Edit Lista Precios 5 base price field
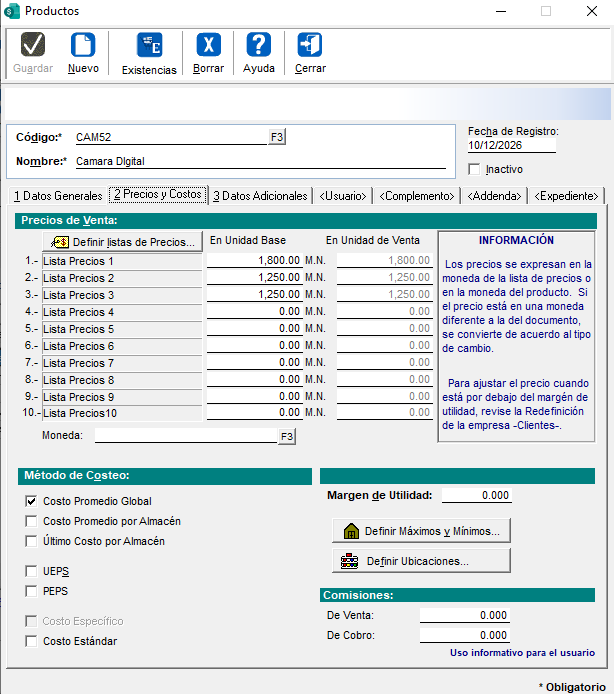The height and width of the screenshot is (694, 614). [x=255, y=328]
